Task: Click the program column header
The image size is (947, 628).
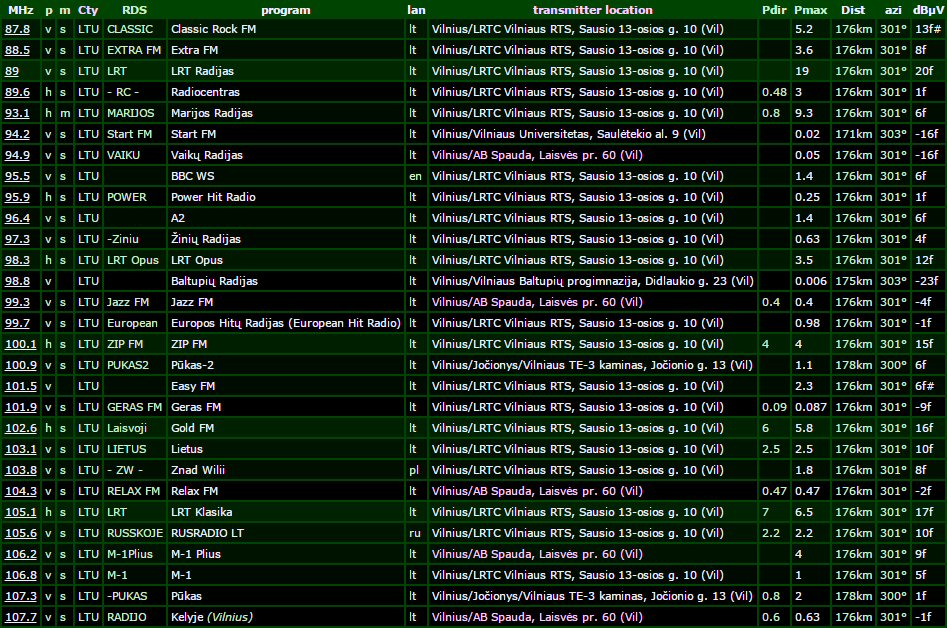Action: (x=286, y=10)
